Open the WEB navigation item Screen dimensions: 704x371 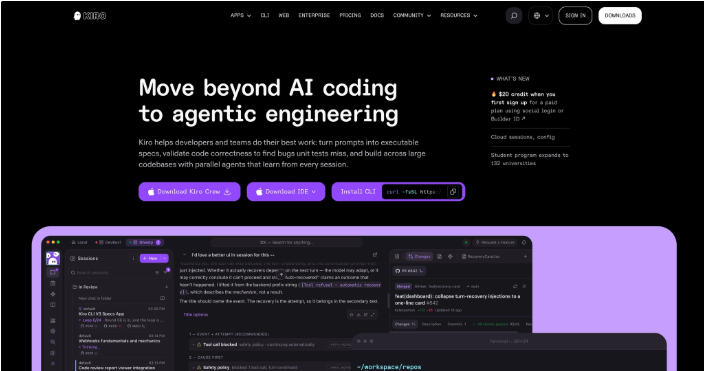[x=284, y=15]
